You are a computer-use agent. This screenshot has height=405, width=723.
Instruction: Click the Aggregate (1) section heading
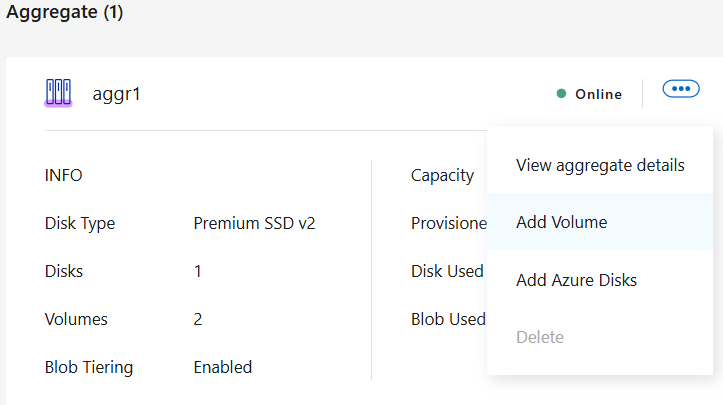pos(64,14)
